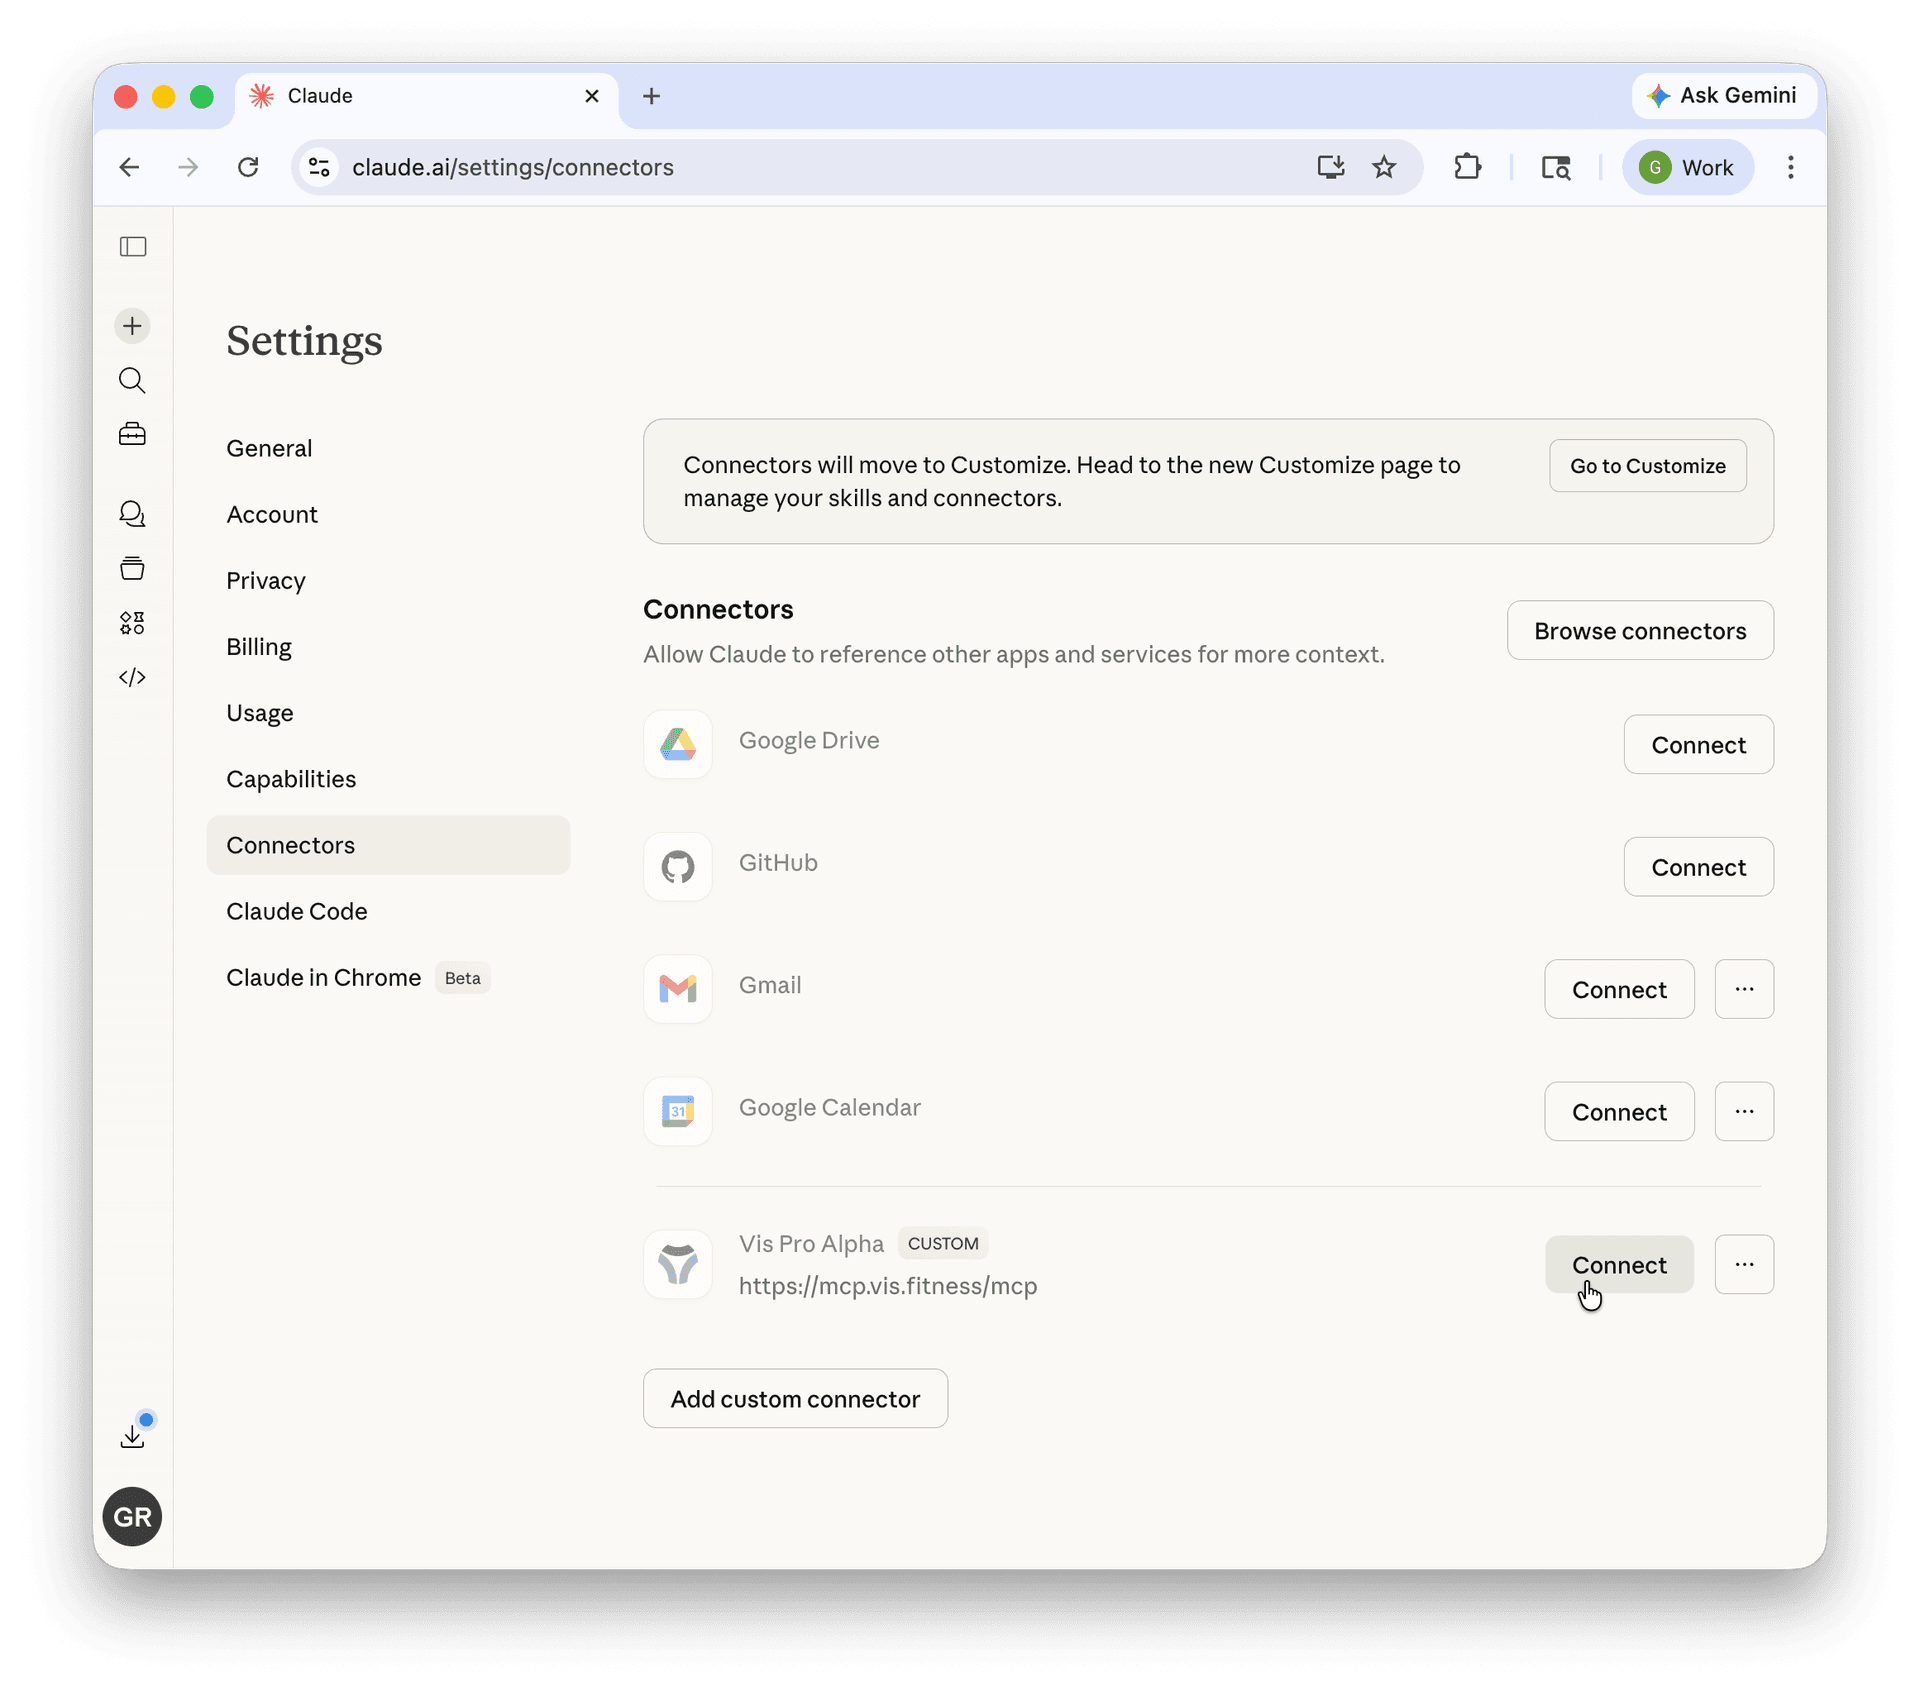Select the Privacy settings tab
Screen dimensions: 1920x1692
(x=265, y=581)
